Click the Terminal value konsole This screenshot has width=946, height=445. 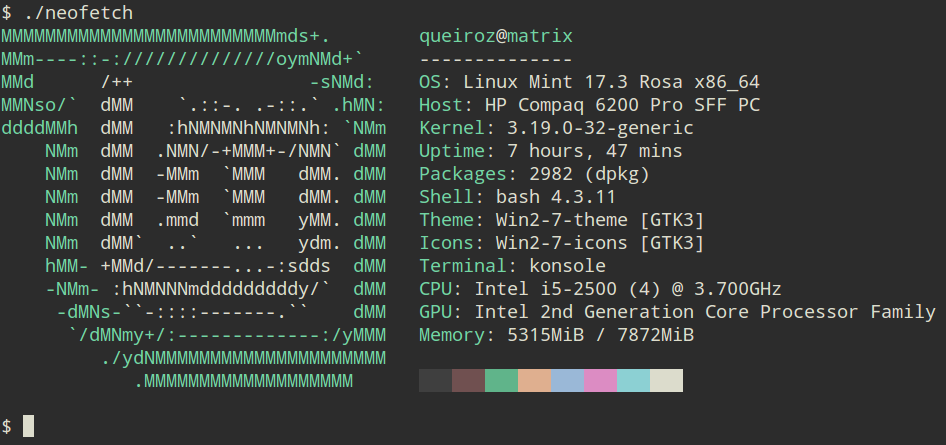point(568,266)
